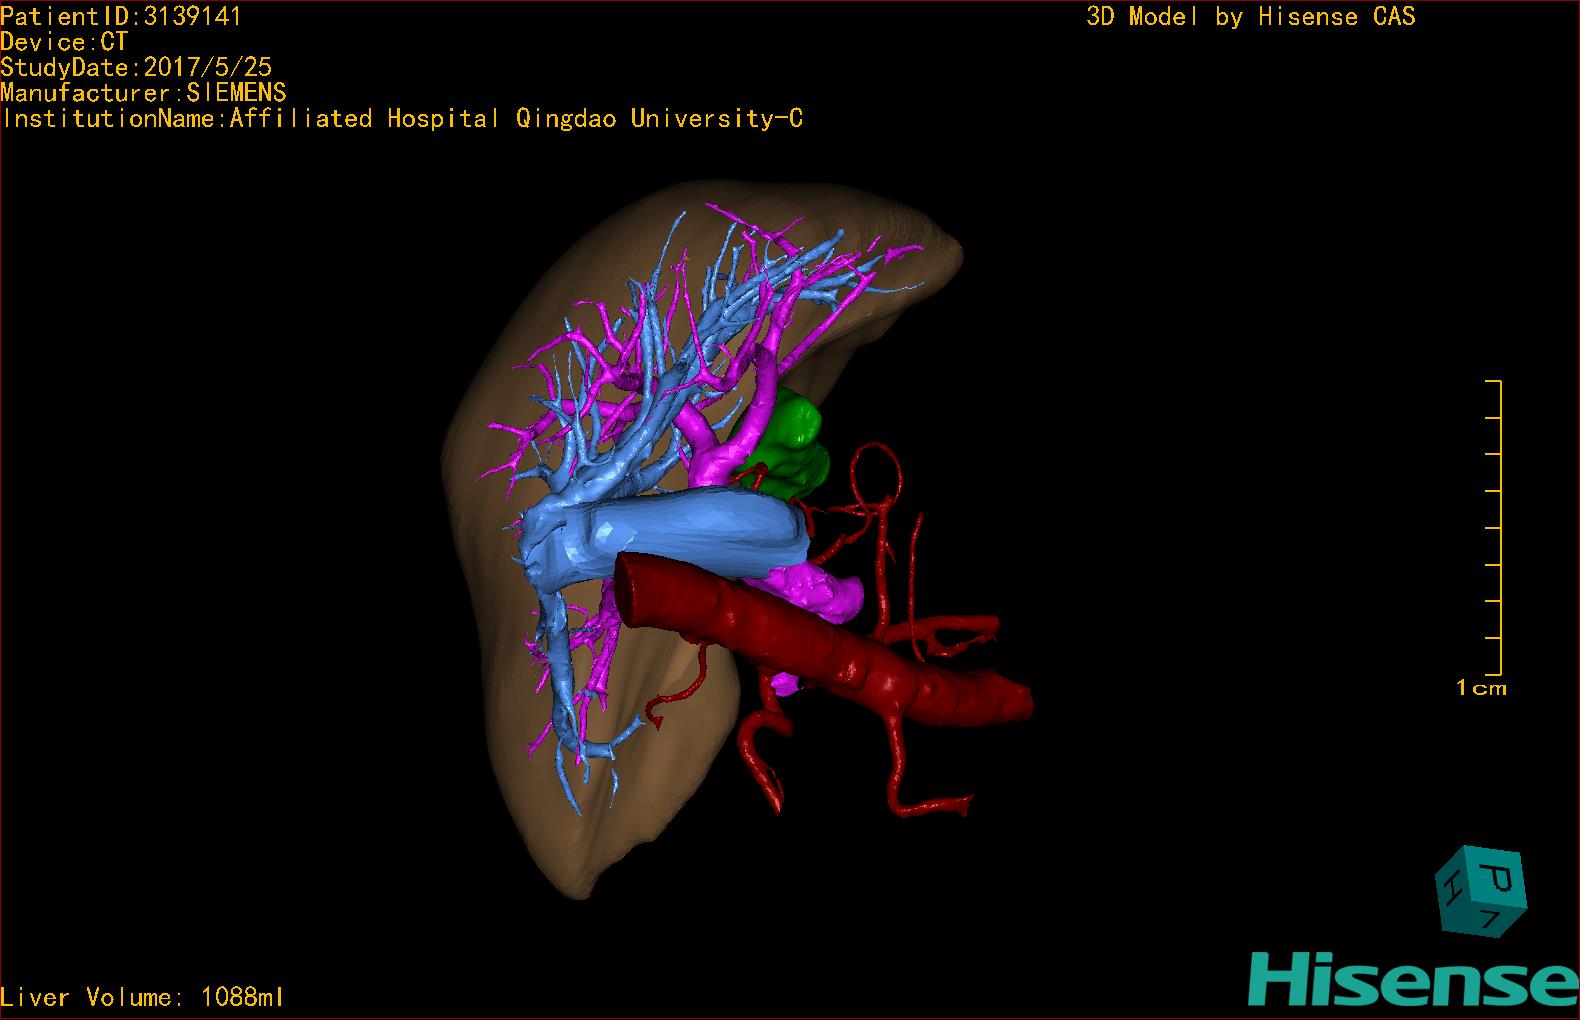Image resolution: width=1580 pixels, height=1020 pixels.
Task: Click the Manufacturer:SIEMENS text
Action: (143, 93)
